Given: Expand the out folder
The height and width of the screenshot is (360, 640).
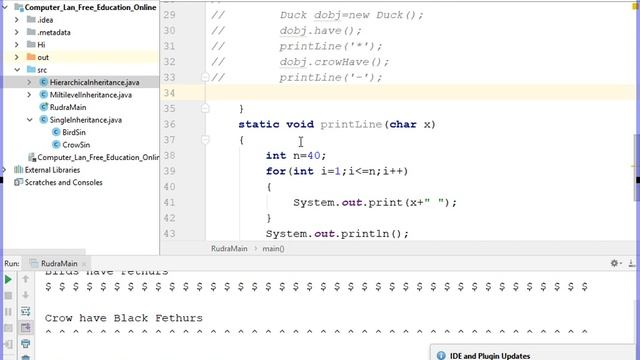Looking at the screenshot, I should pyautogui.click(x=17, y=57).
